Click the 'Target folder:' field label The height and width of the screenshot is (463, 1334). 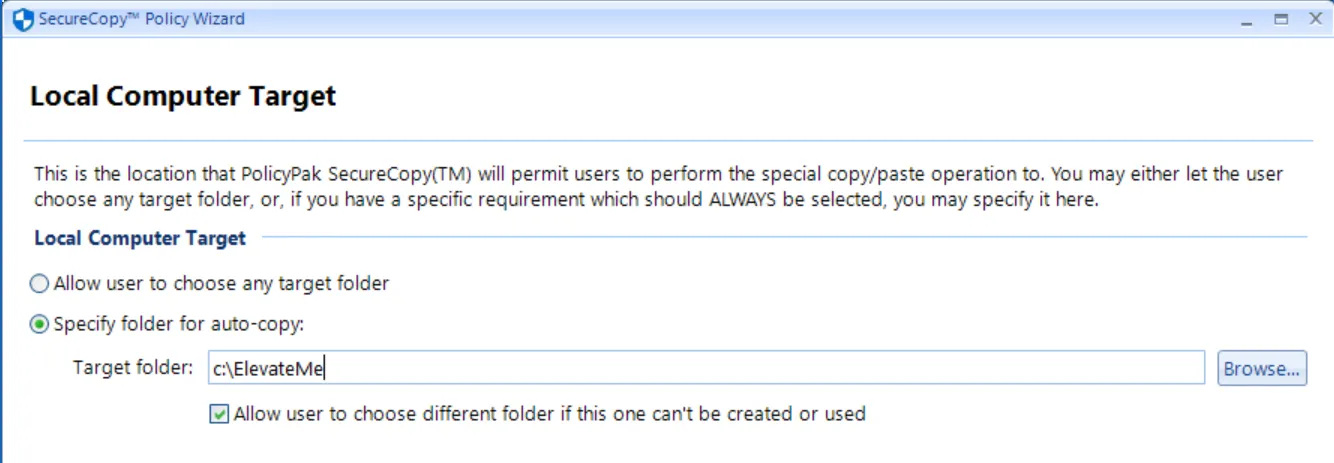133,368
